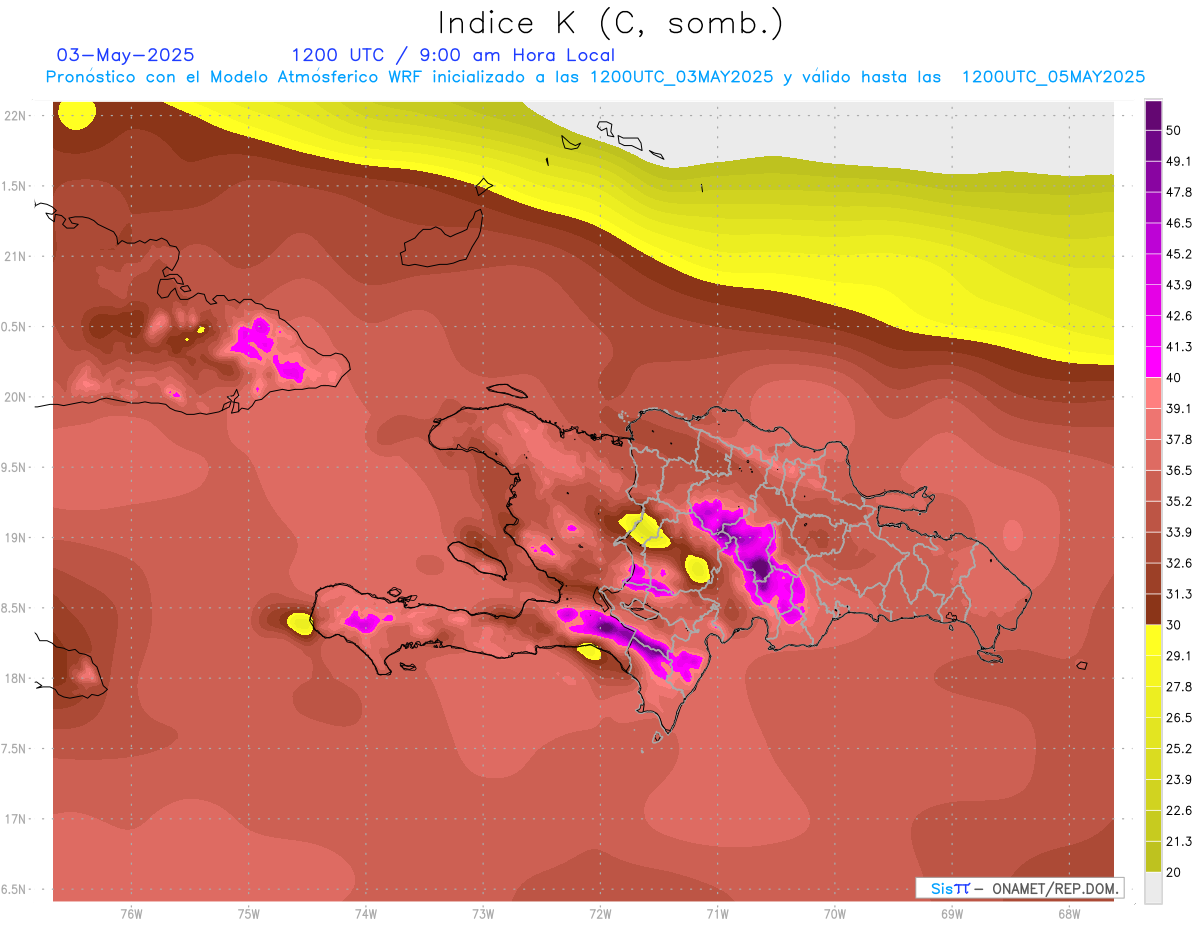Click the 17N latitude label

[17, 819]
